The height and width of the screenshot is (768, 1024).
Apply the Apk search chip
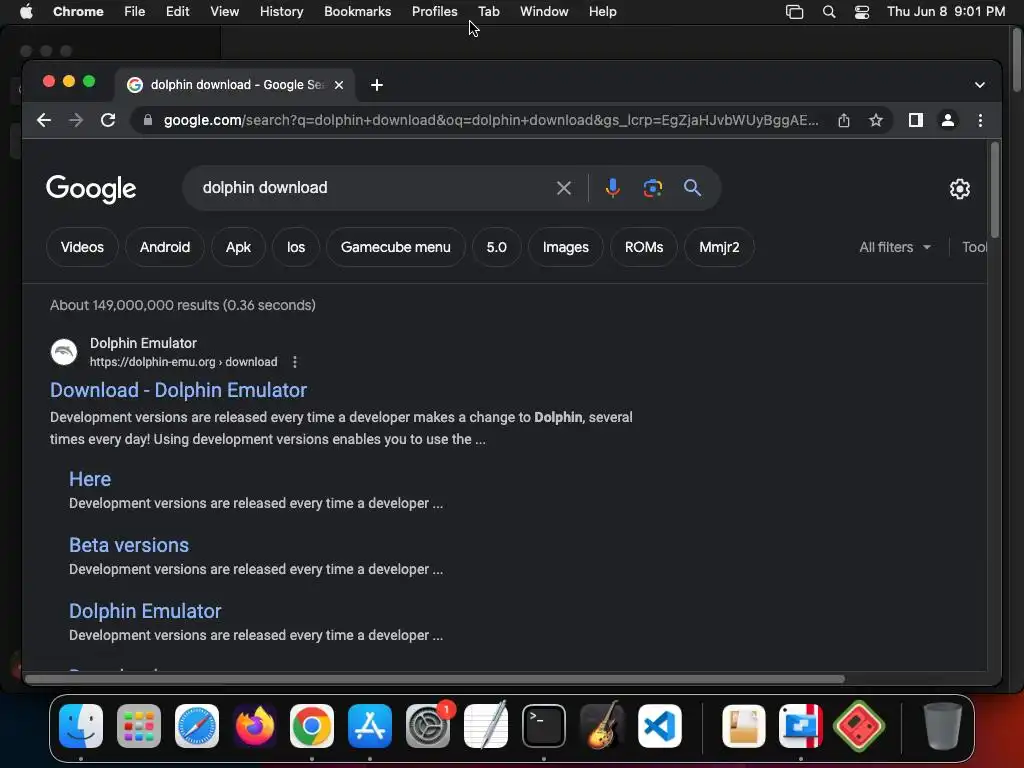238,248
